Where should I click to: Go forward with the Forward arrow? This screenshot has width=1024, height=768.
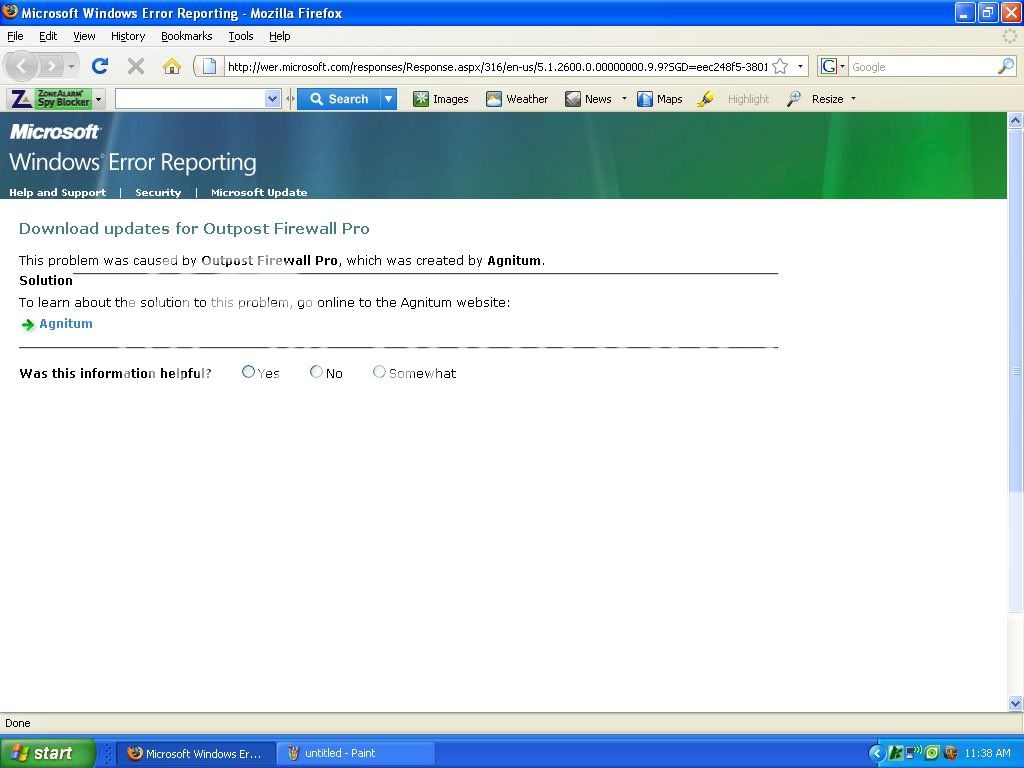(51, 66)
